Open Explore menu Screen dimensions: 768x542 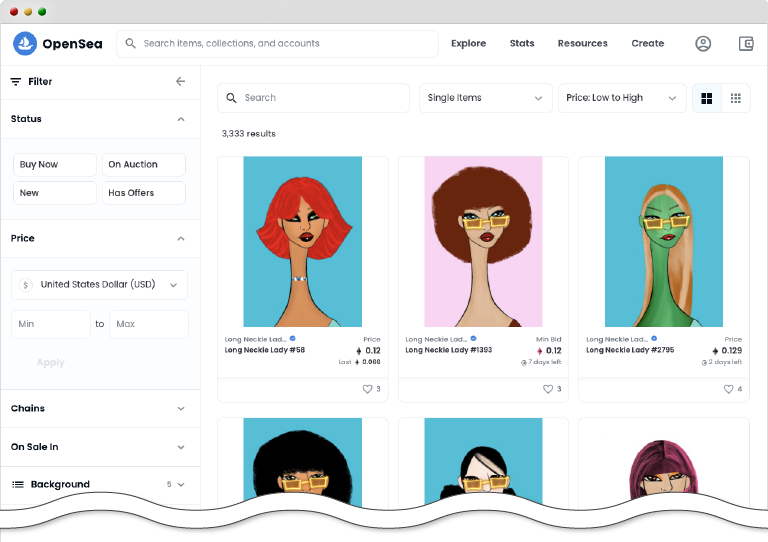(468, 43)
